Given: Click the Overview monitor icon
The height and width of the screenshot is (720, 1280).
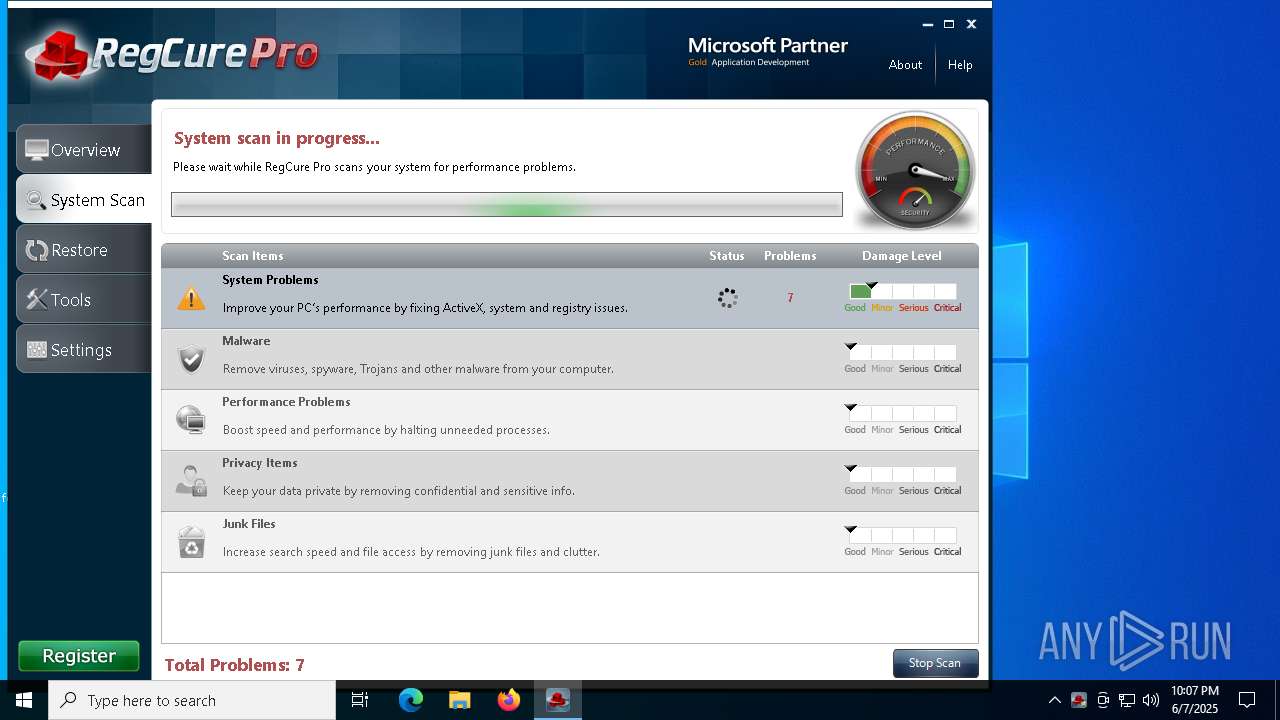Looking at the screenshot, I should pos(37,150).
